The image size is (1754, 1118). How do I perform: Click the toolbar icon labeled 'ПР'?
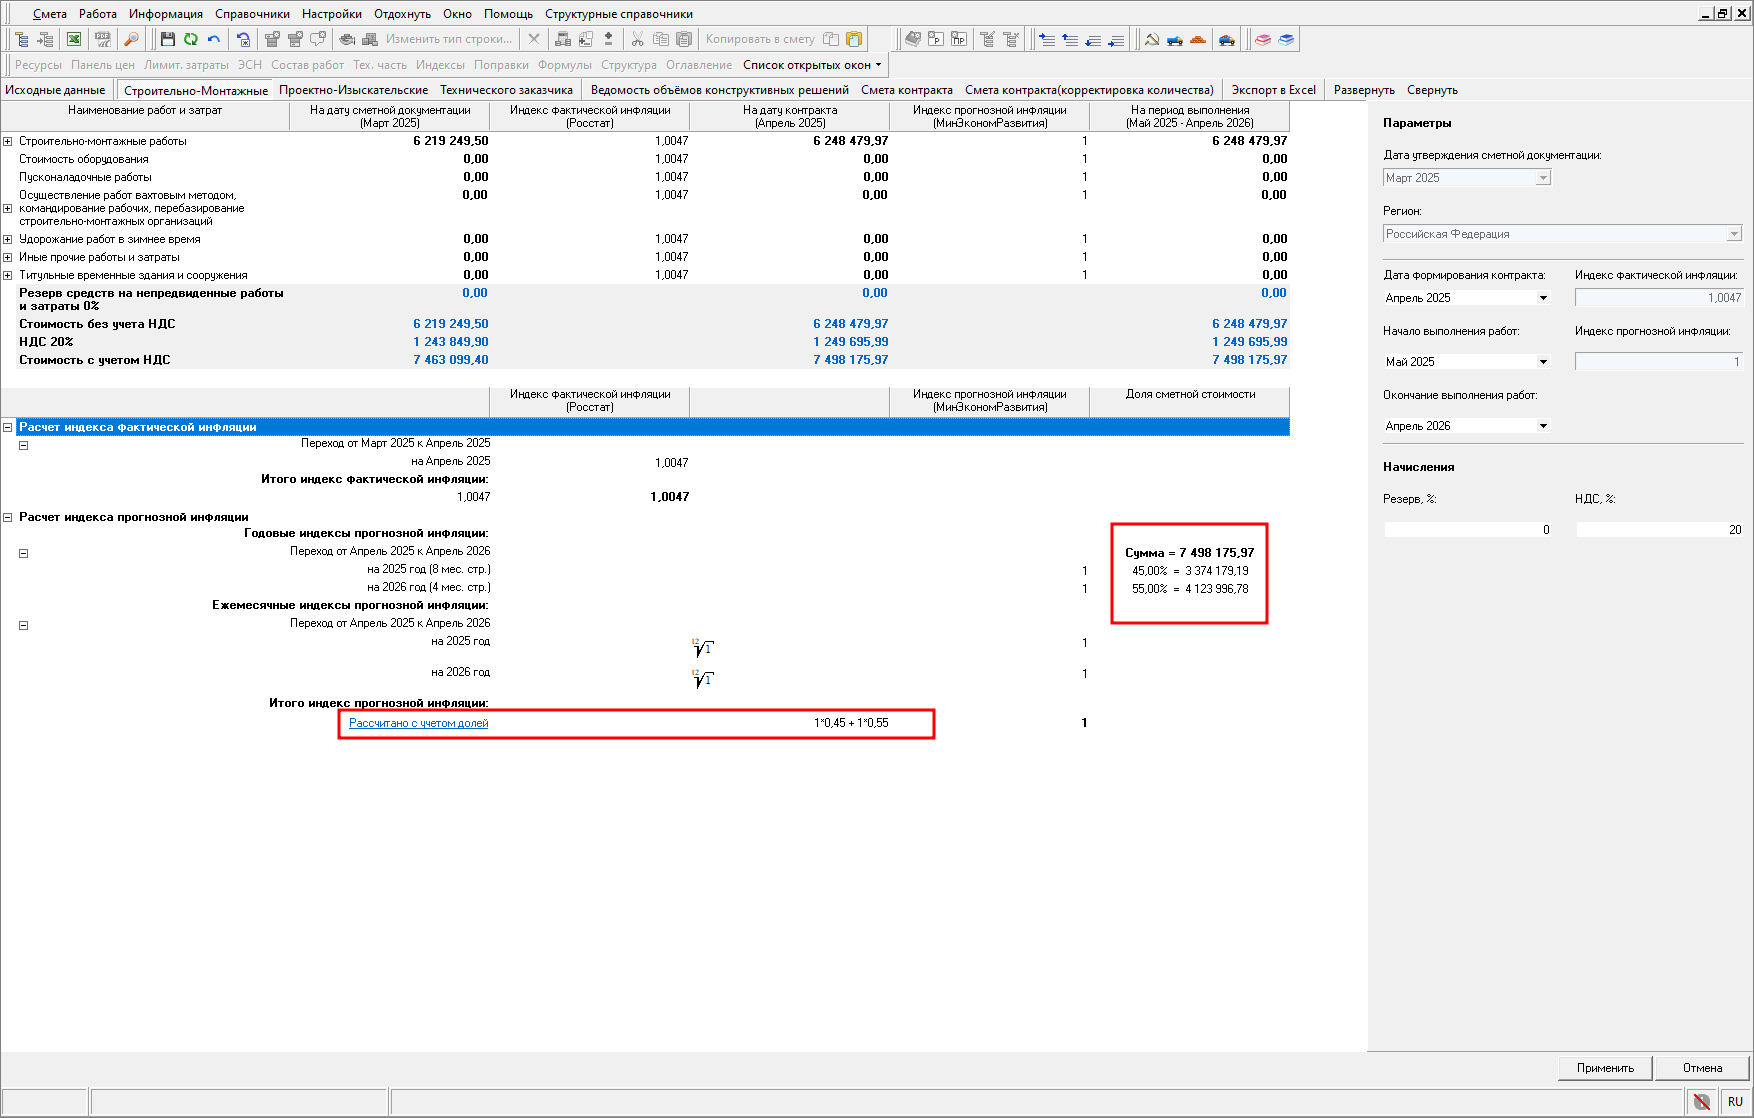click(959, 39)
